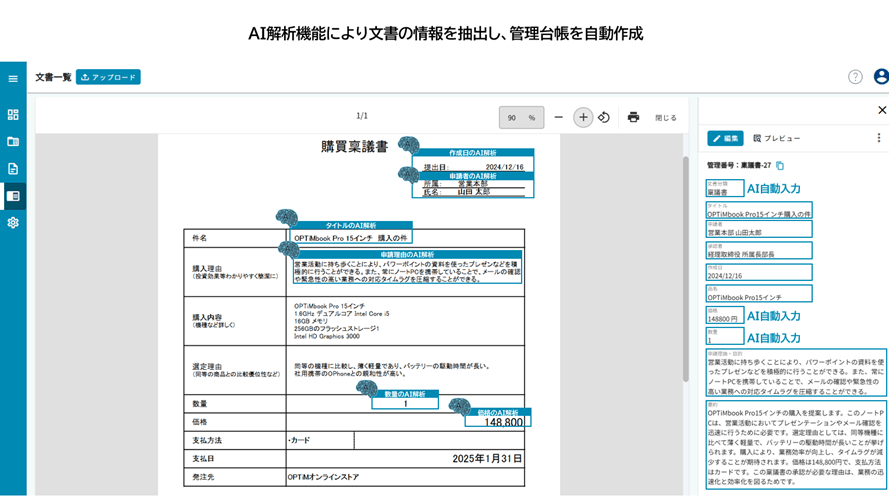
Task: Switch to the 編集 tab
Action: pos(725,138)
